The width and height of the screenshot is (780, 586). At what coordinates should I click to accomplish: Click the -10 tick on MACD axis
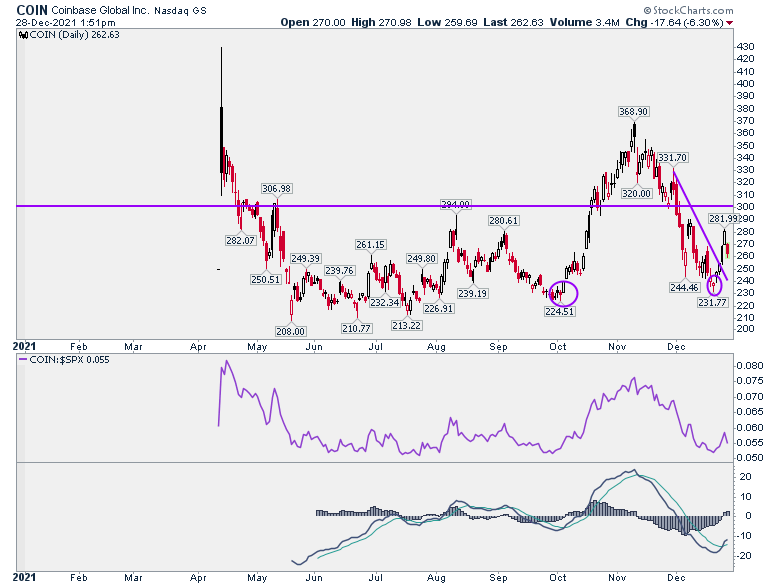[x=744, y=536]
